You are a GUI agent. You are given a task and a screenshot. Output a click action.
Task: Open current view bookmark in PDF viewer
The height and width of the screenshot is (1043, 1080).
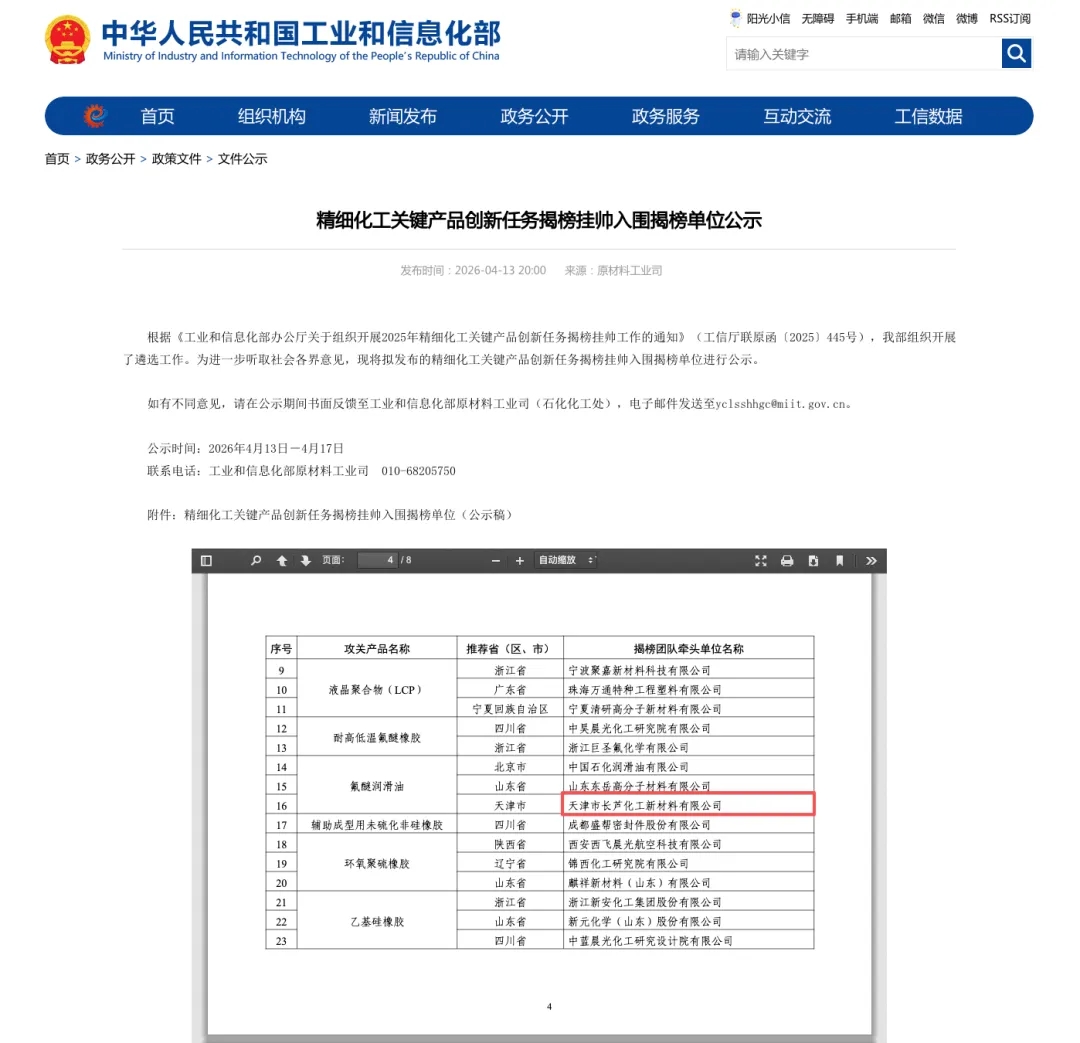tap(839, 560)
